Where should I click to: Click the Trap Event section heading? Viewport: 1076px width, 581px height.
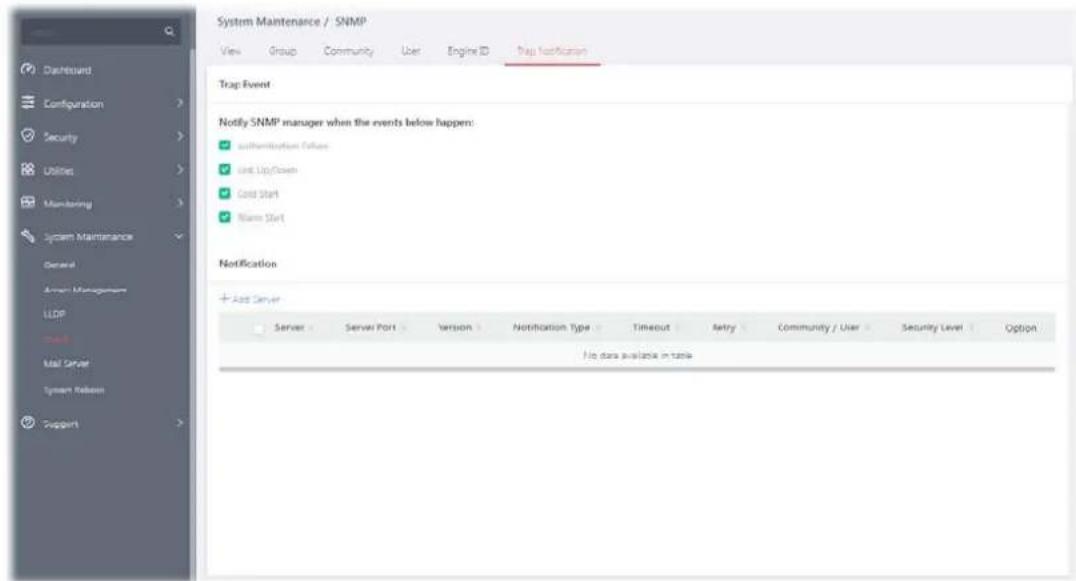point(244,84)
